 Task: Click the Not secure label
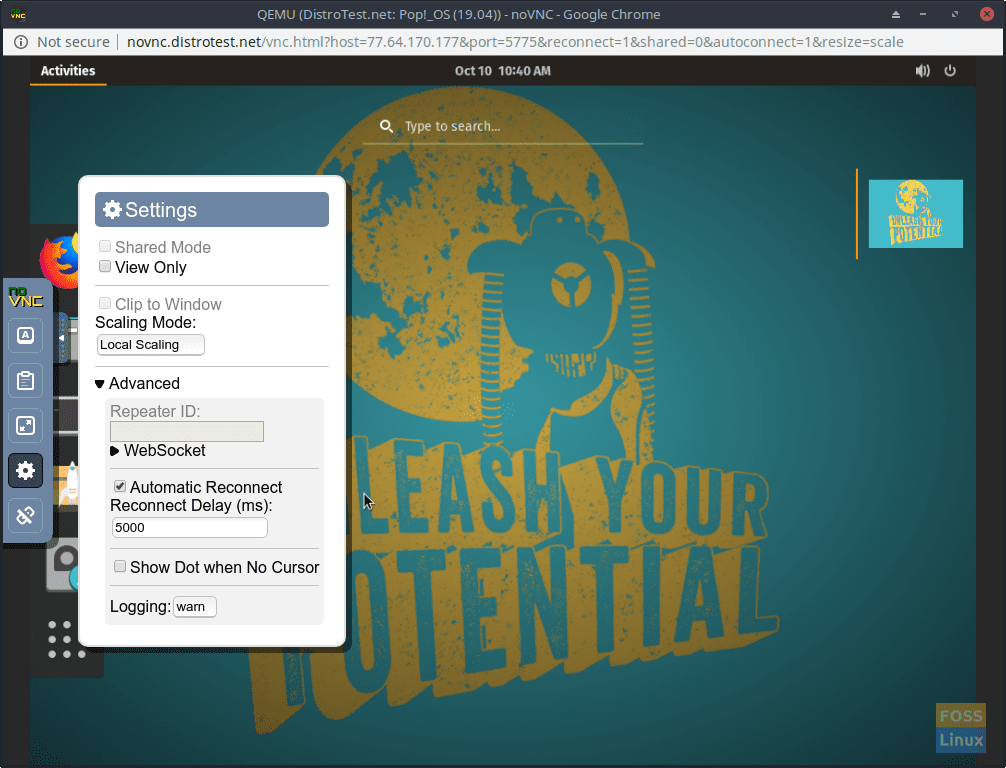(73, 42)
